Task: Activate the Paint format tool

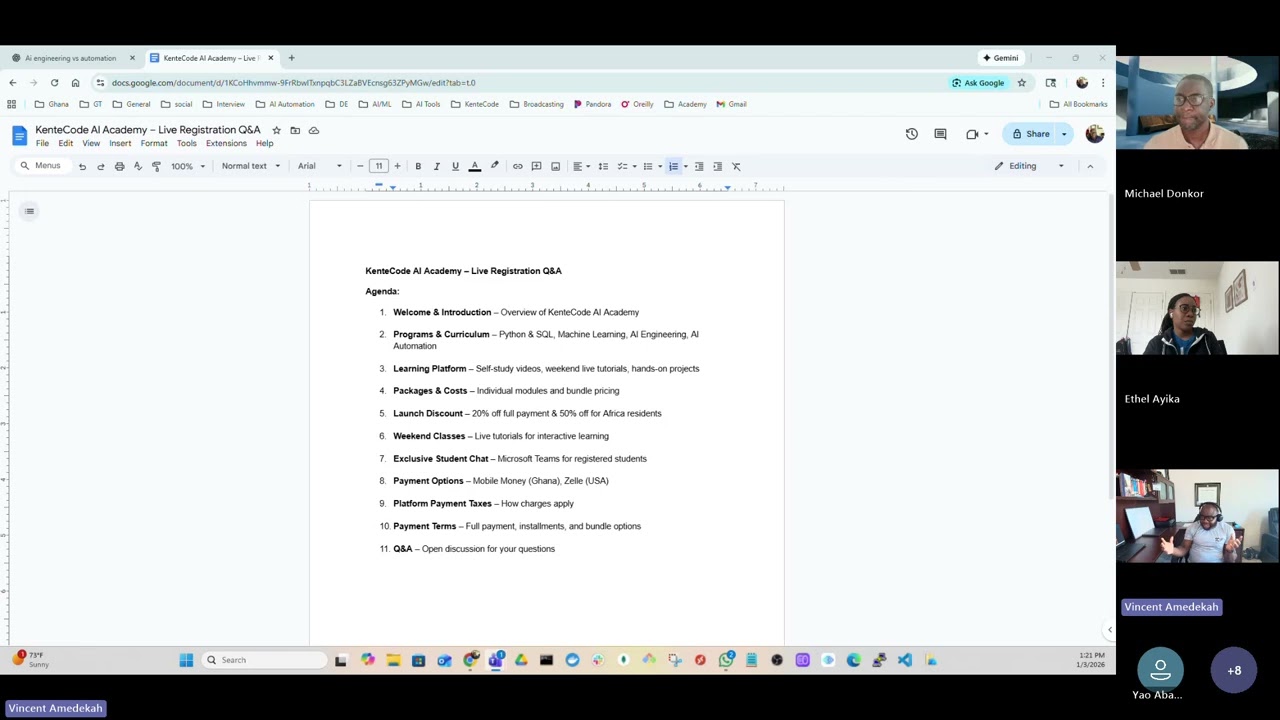Action: 156,166
